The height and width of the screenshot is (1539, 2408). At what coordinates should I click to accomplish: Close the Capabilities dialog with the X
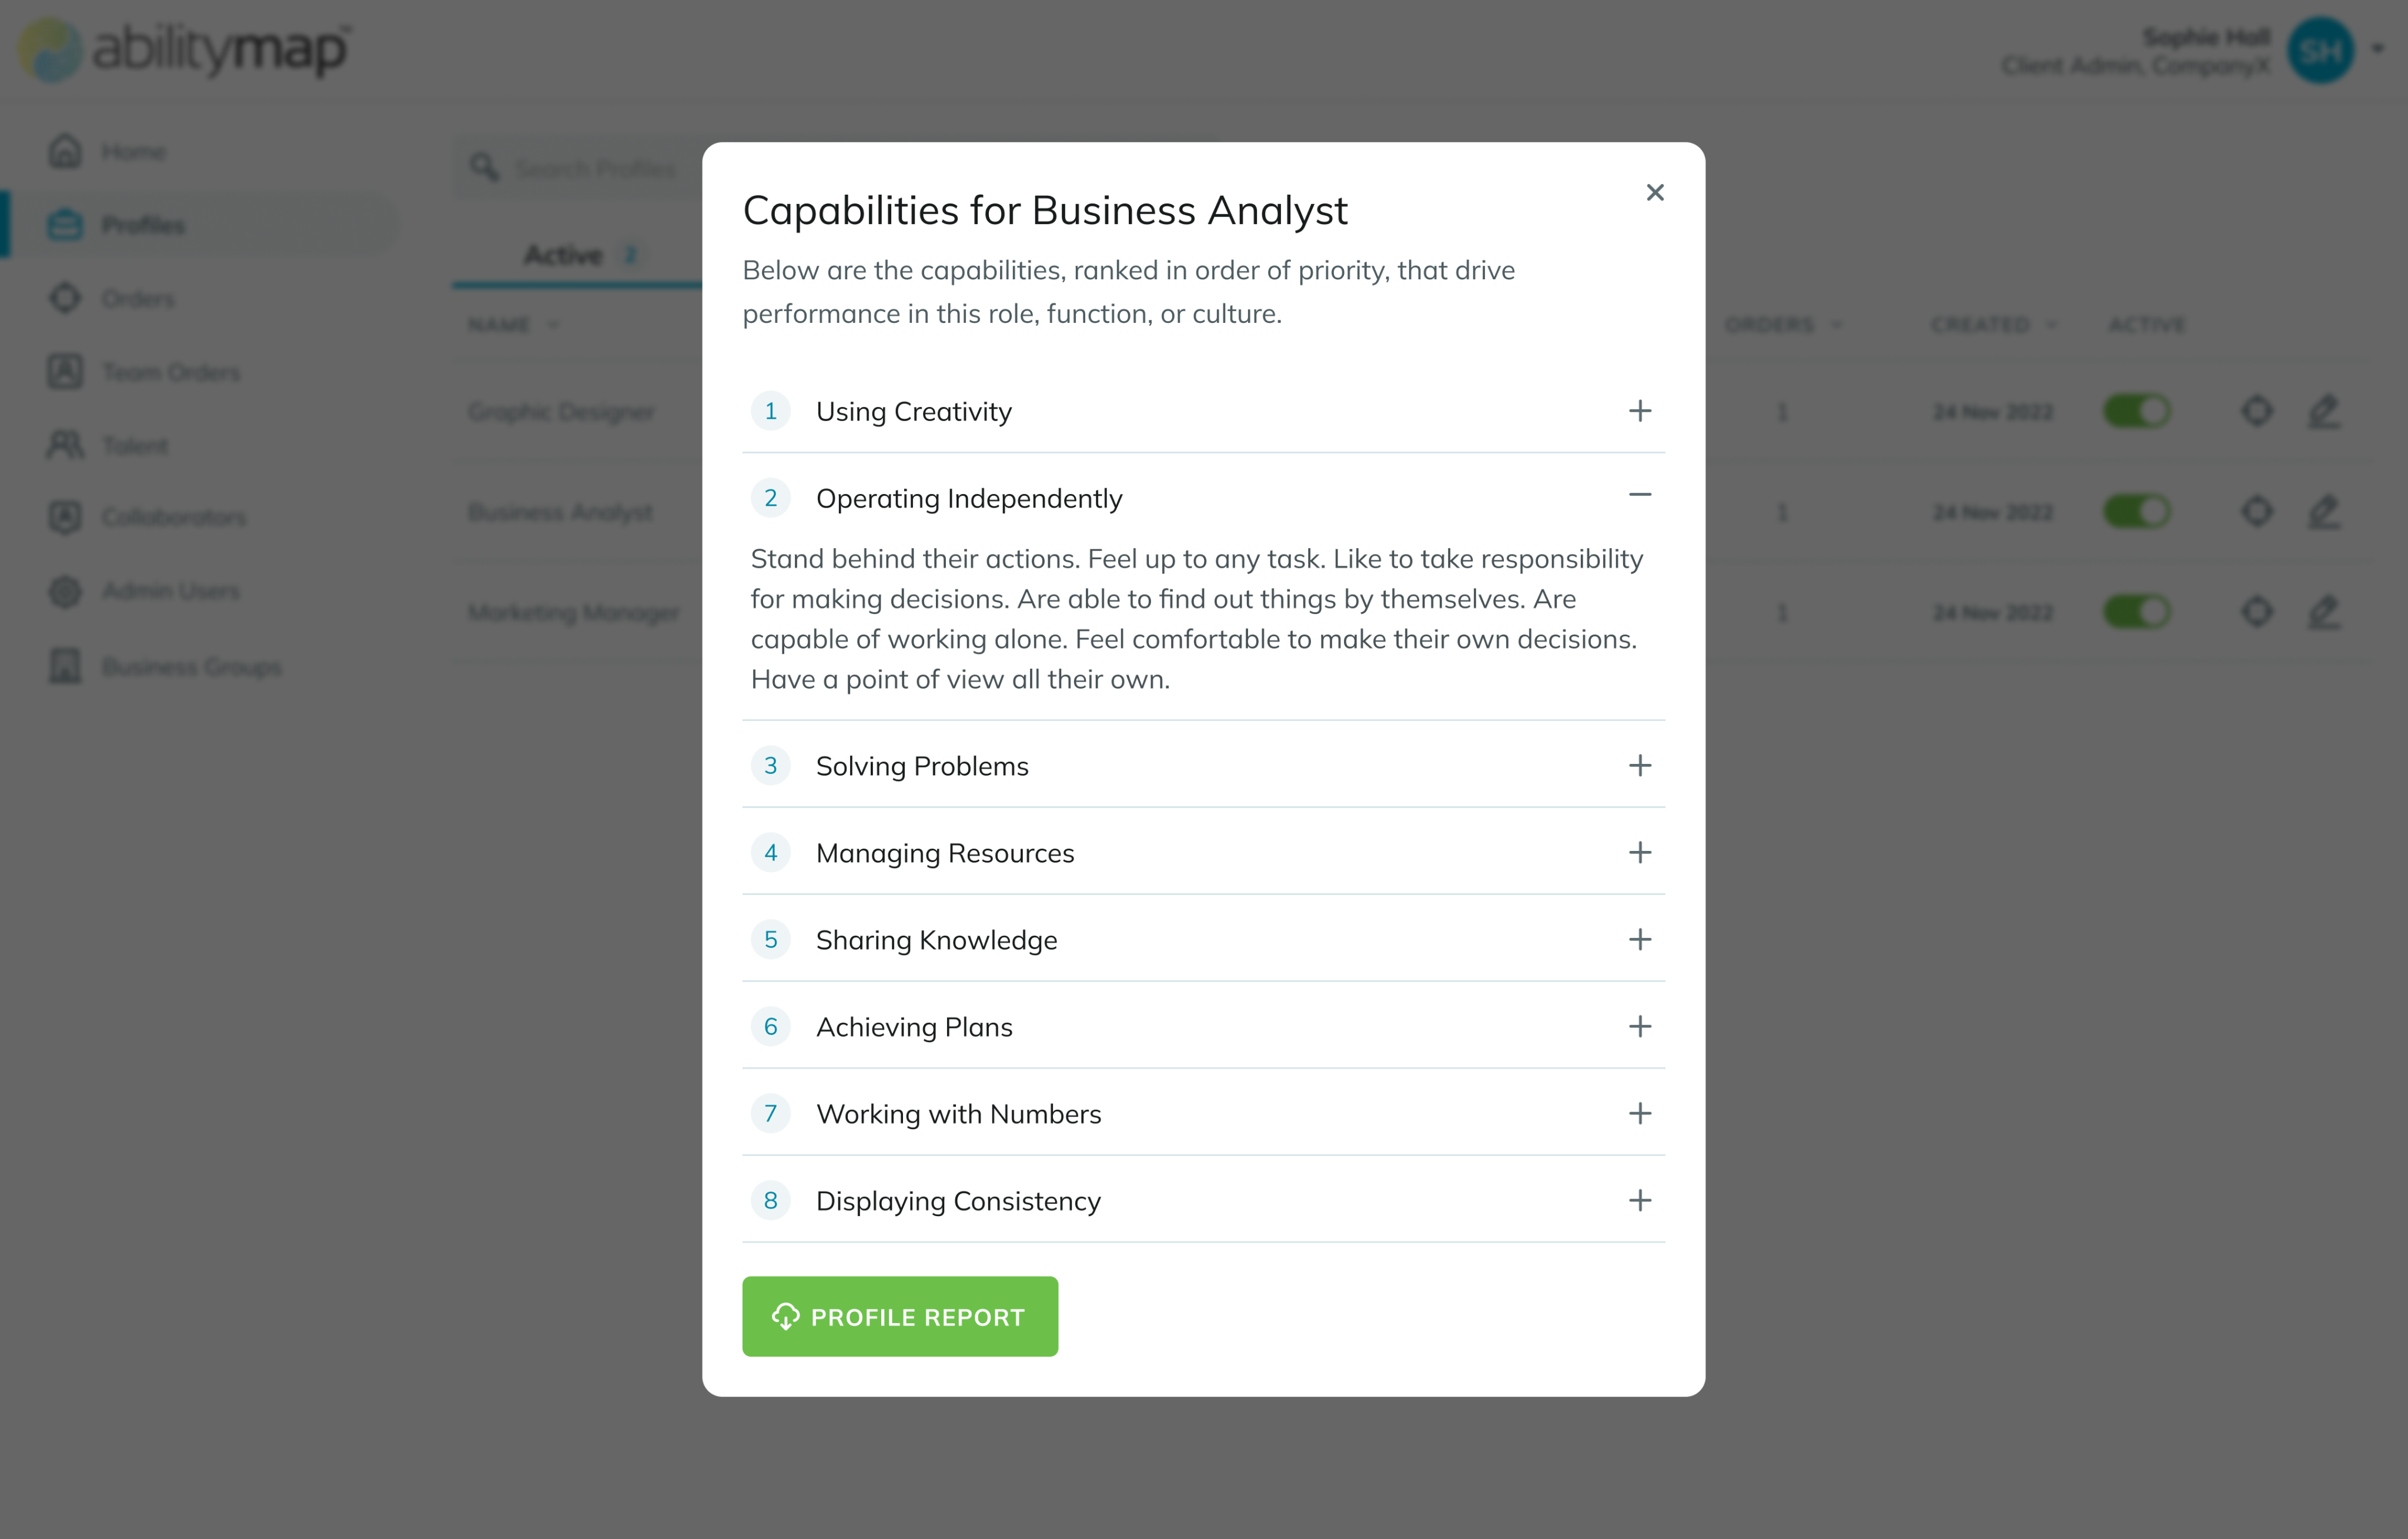pos(1655,192)
